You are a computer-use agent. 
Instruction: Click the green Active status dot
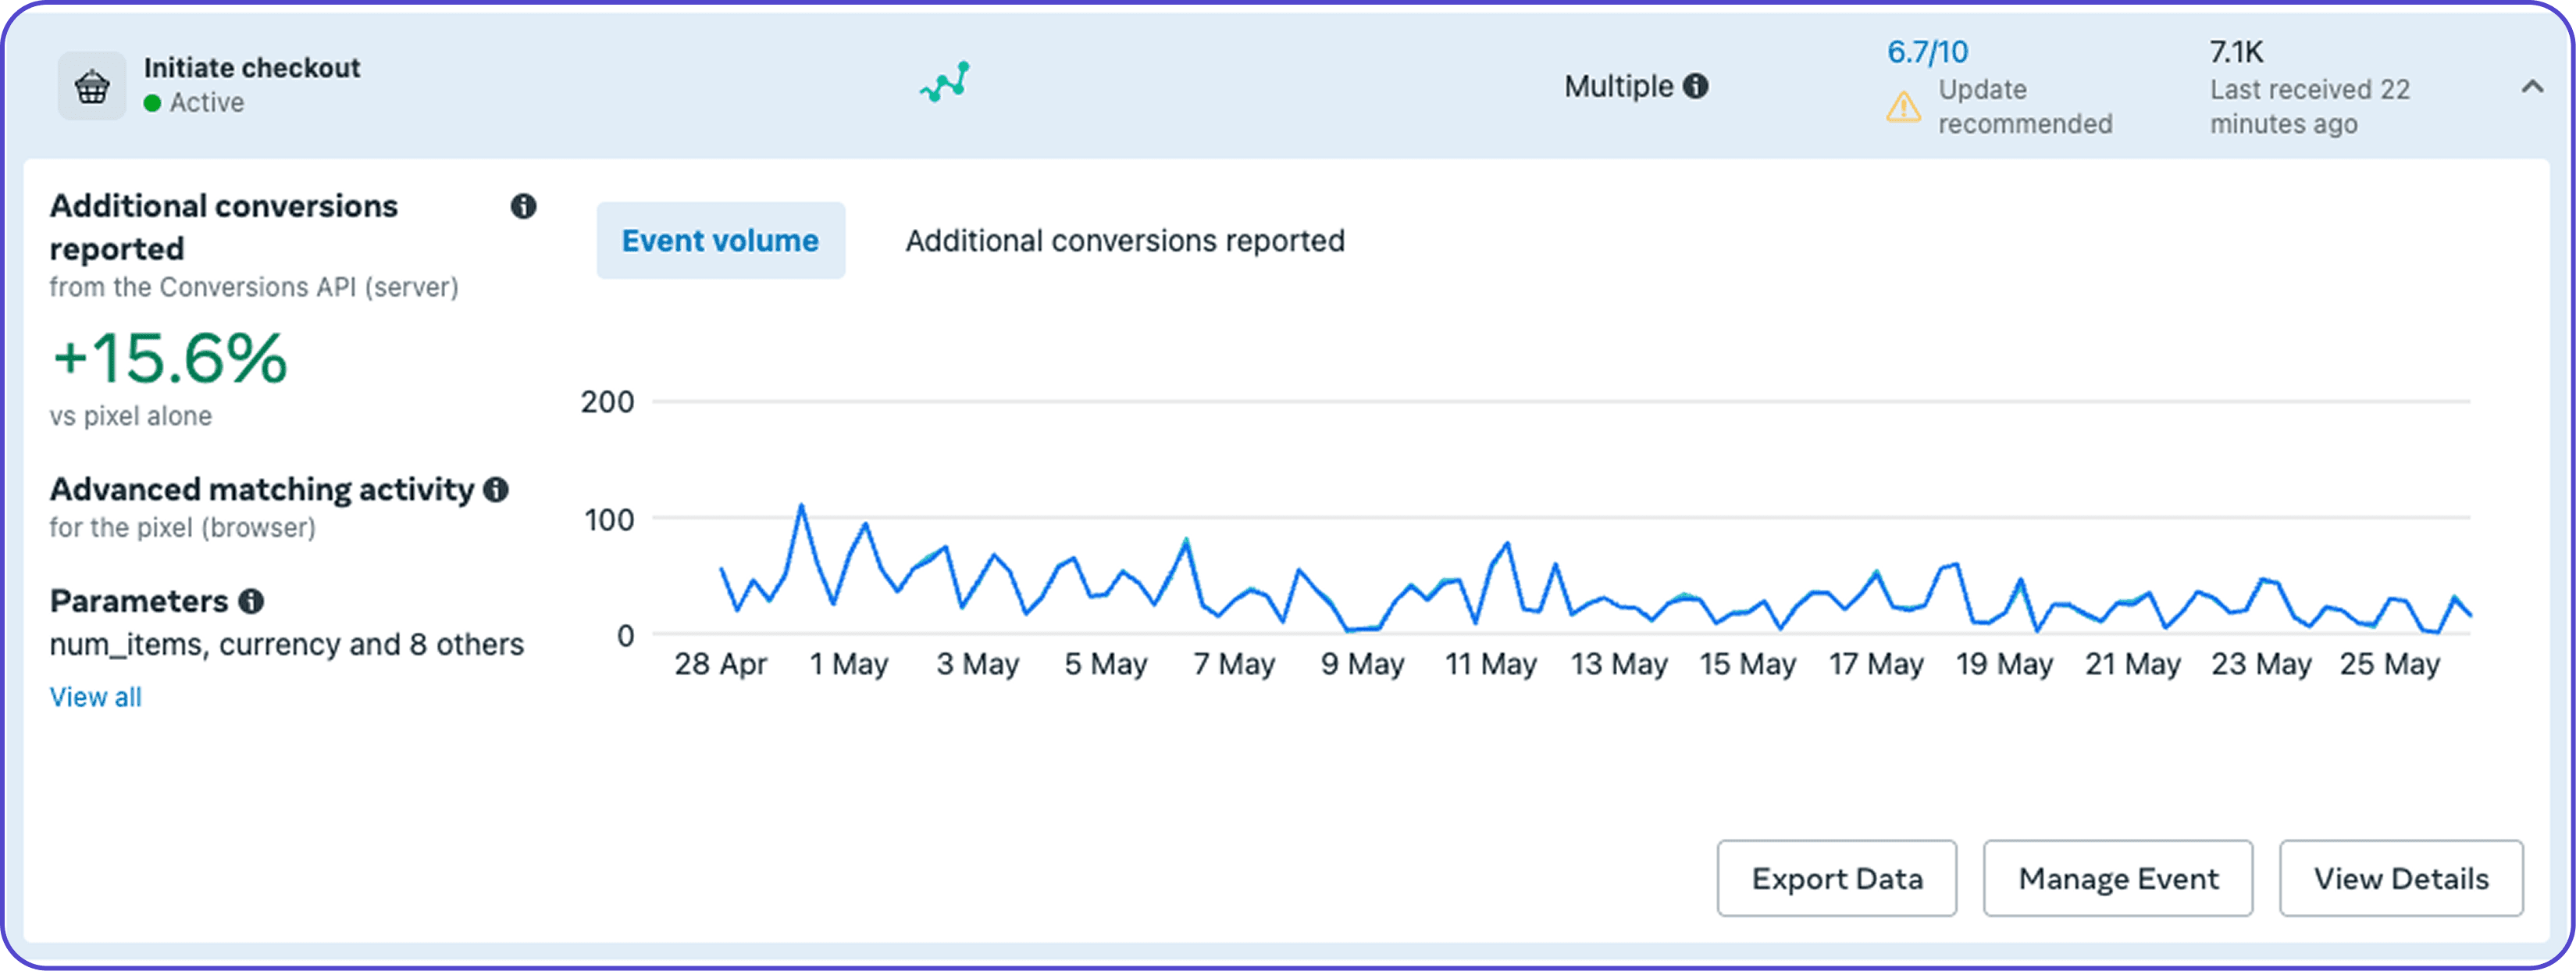pyautogui.click(x=152, y=104)
